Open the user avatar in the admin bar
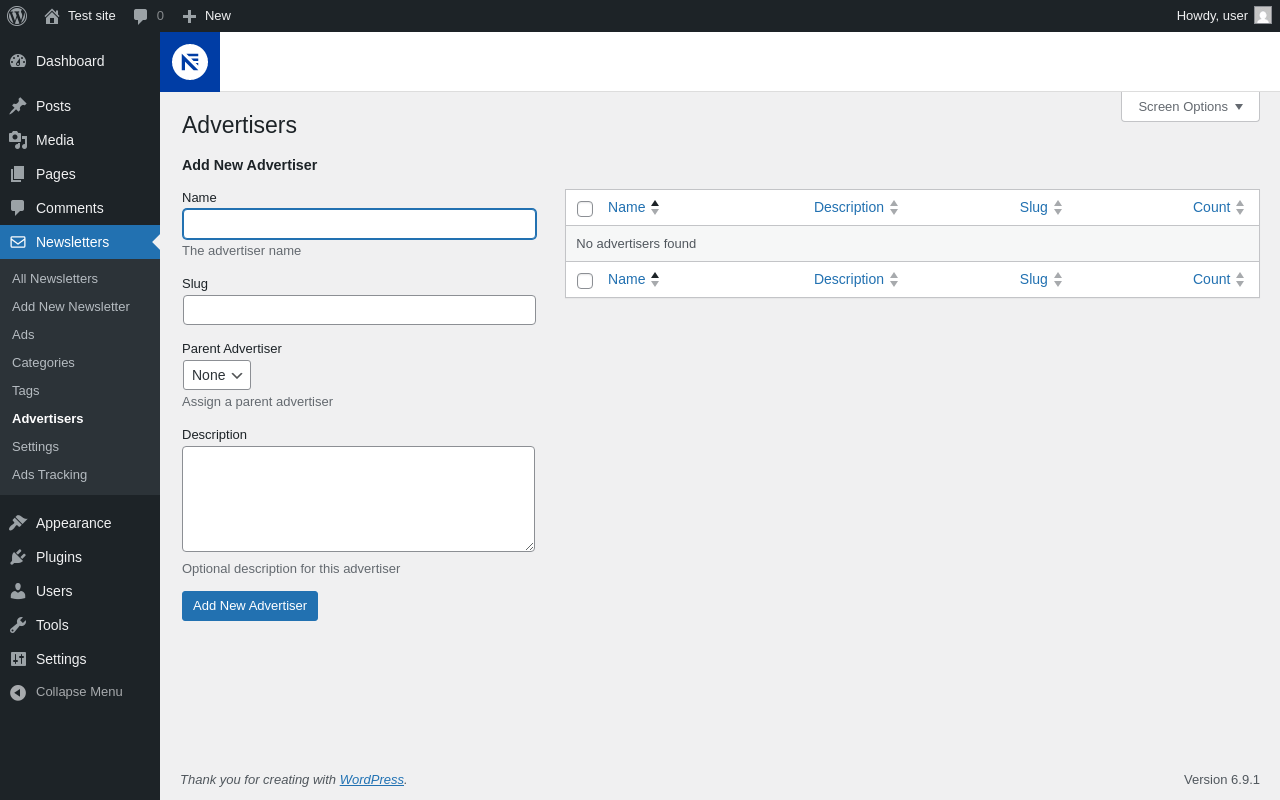 pos(1263,15)
